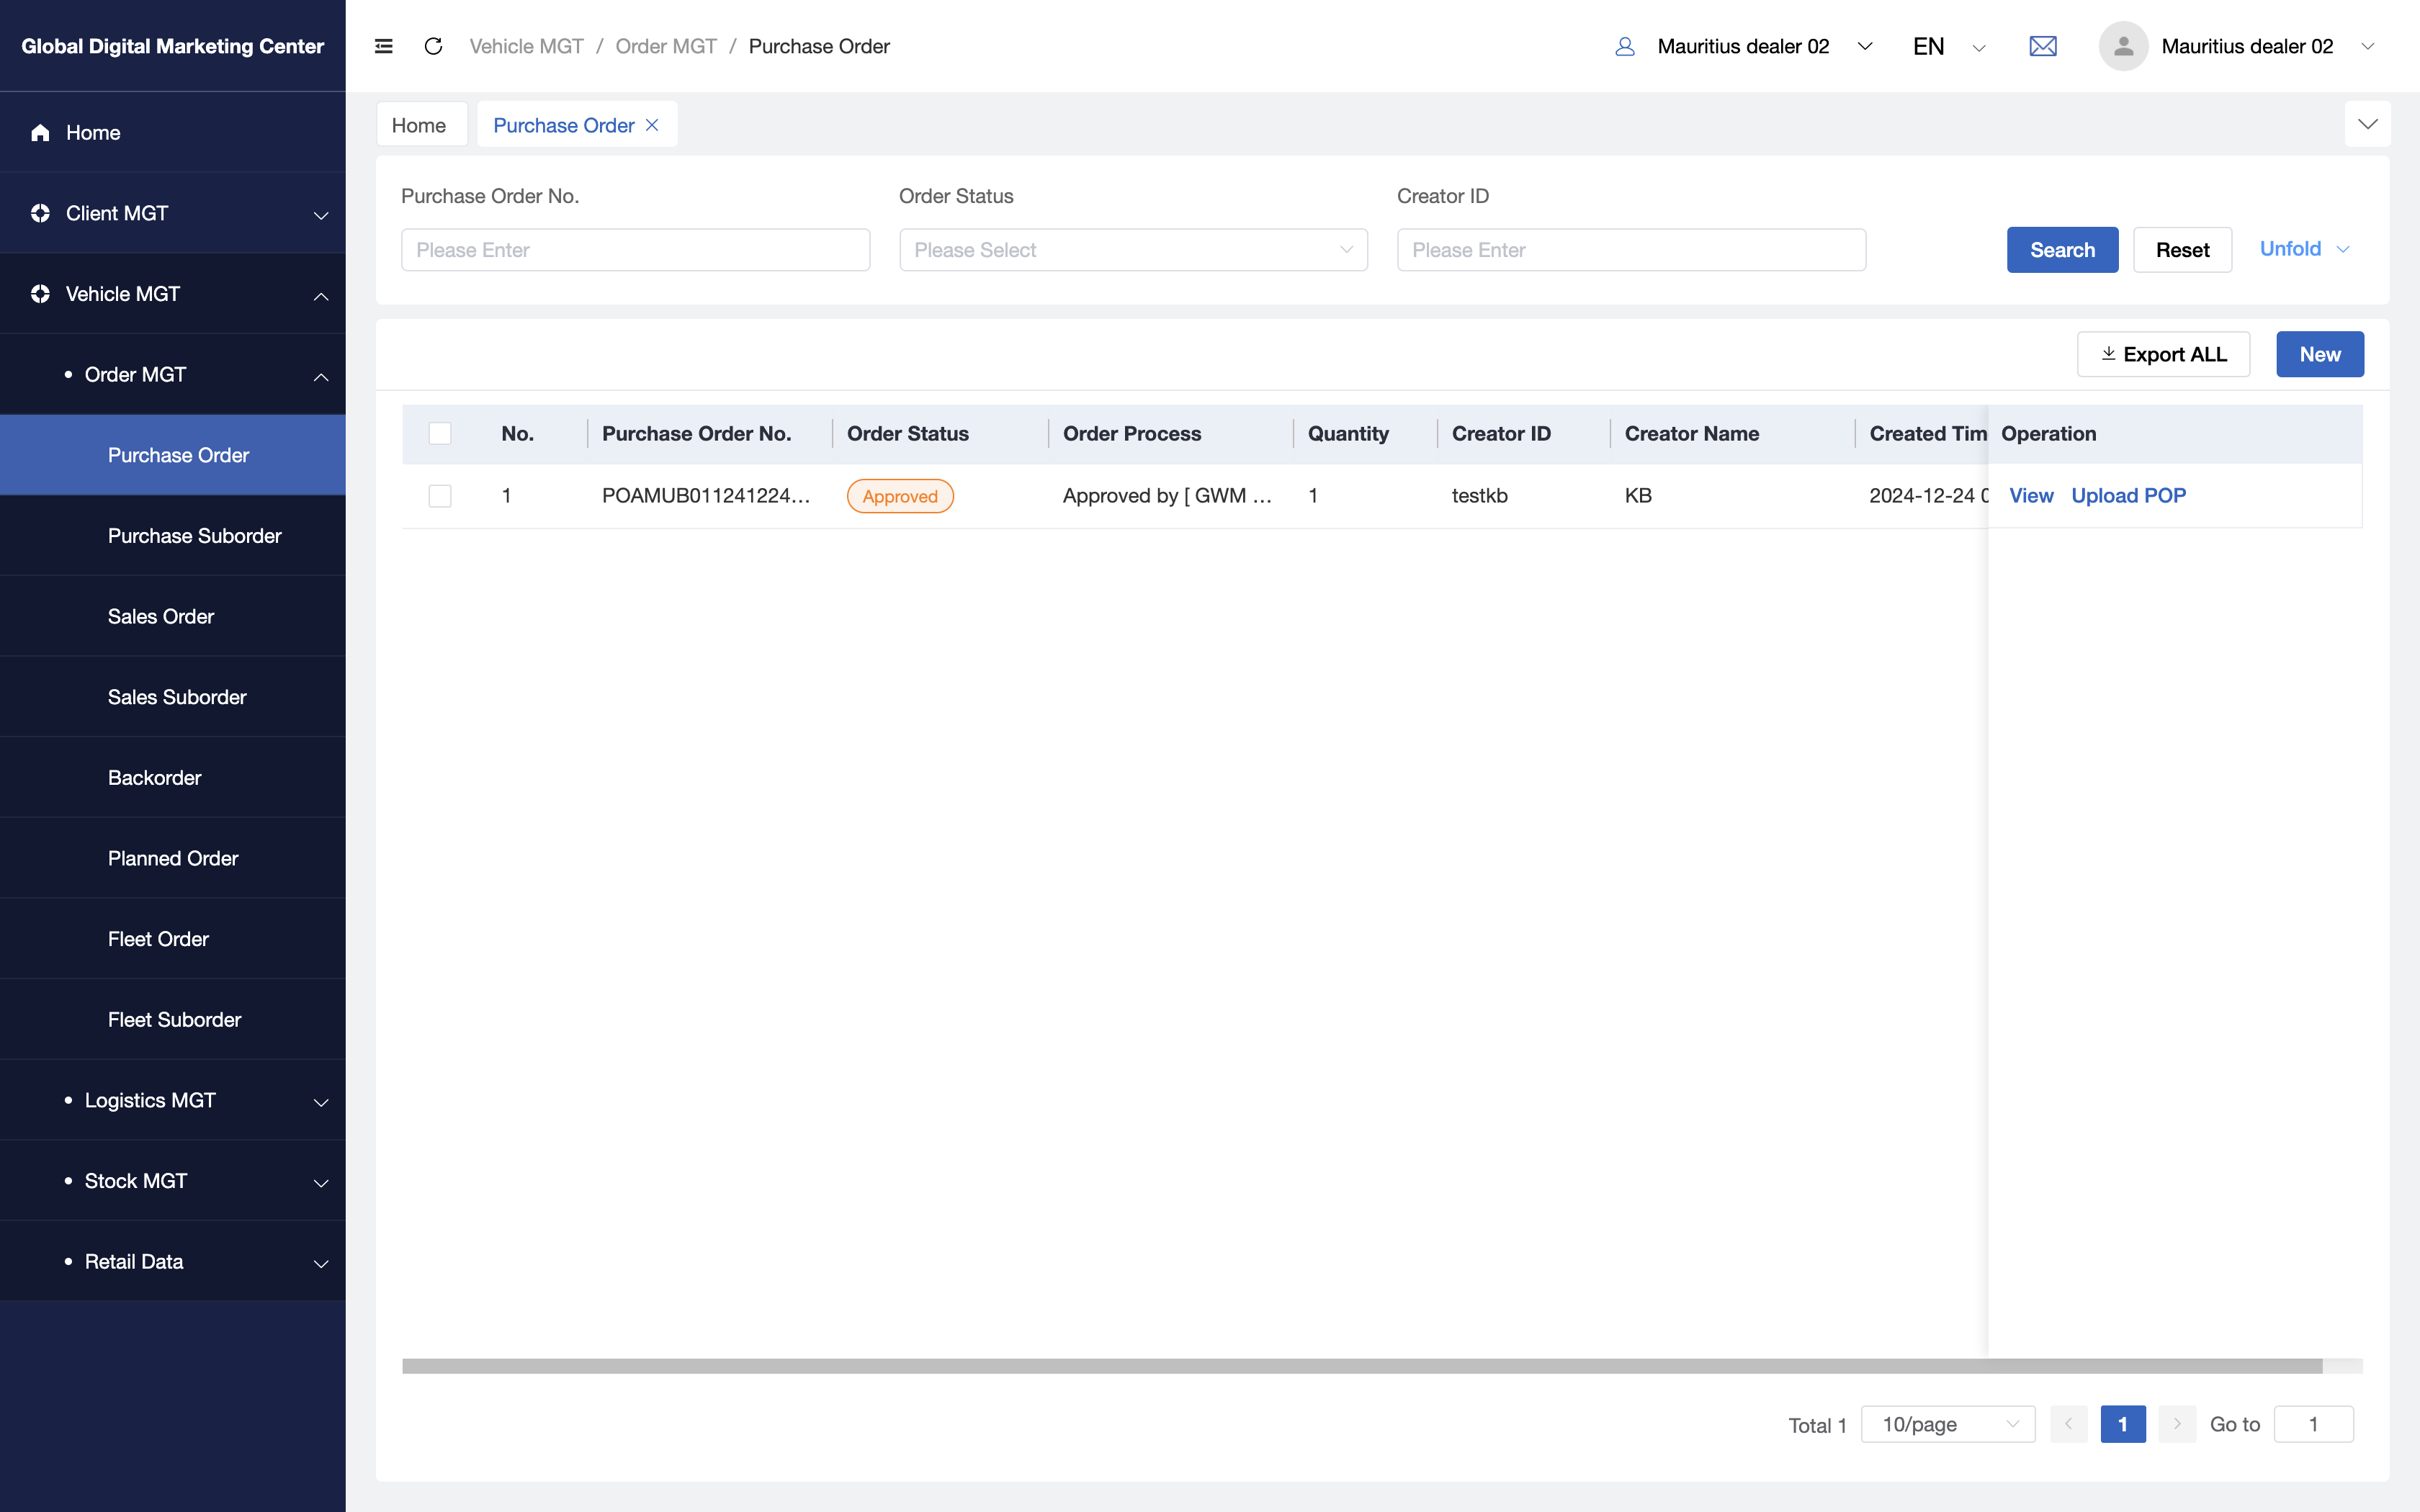Click the previous page arrow
This screenshot has width=2420, height=1512.
2068,1424
